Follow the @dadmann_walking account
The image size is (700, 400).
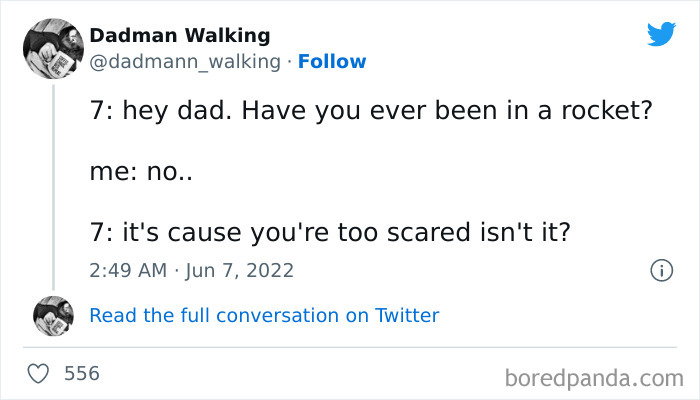(x=333, y=62)
